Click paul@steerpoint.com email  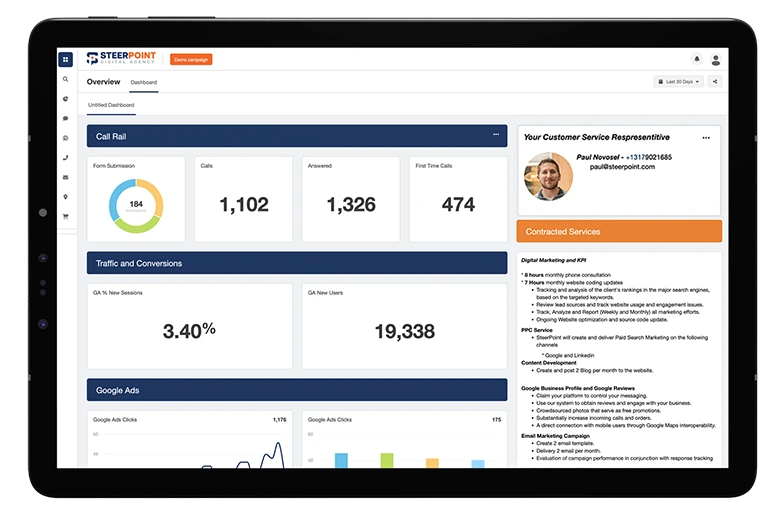click(622, 167)
